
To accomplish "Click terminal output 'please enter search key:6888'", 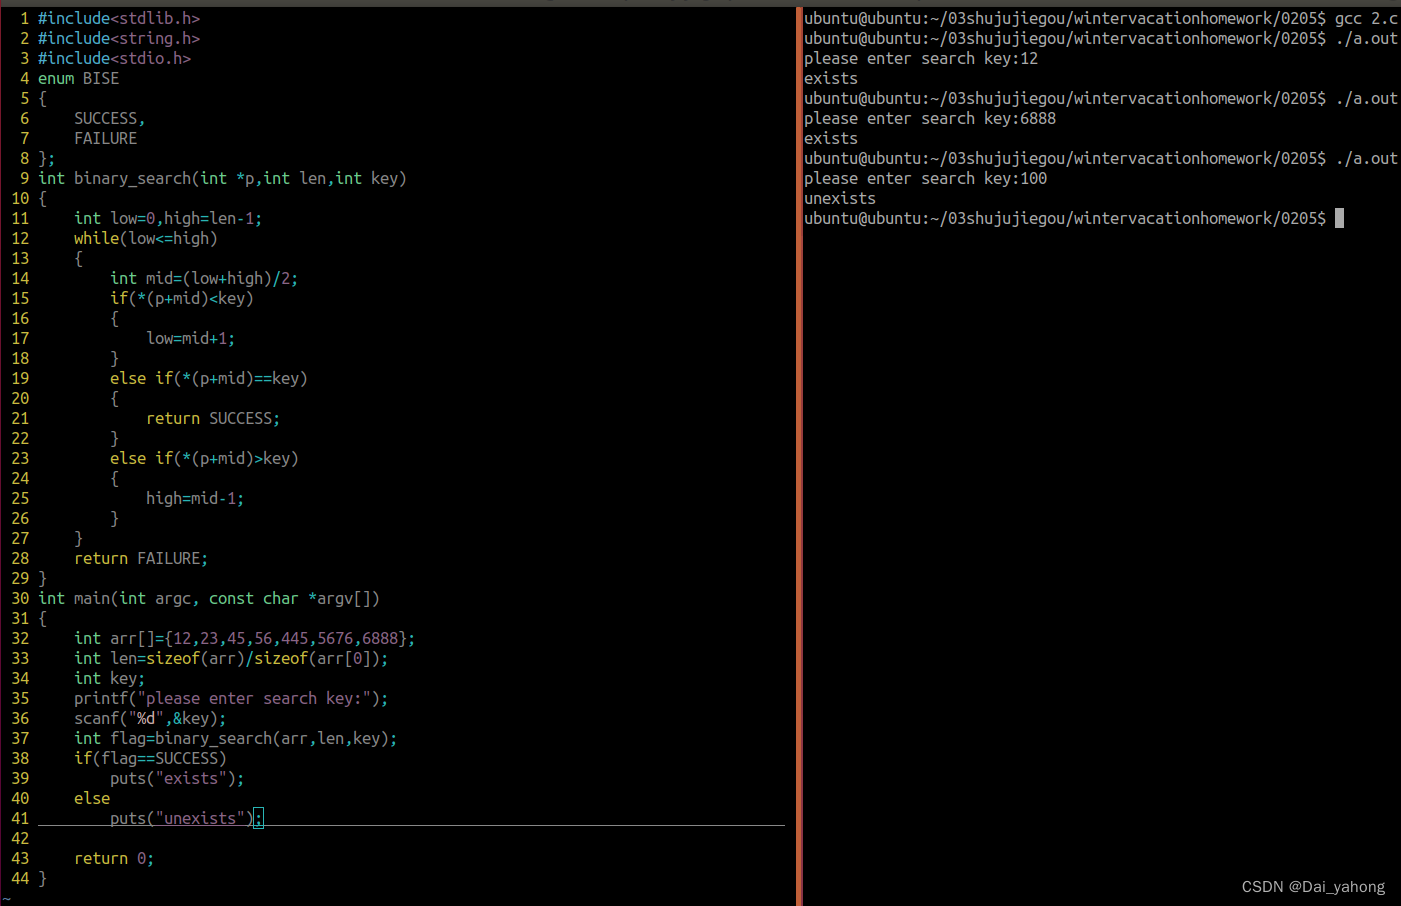I will point(930,118).
